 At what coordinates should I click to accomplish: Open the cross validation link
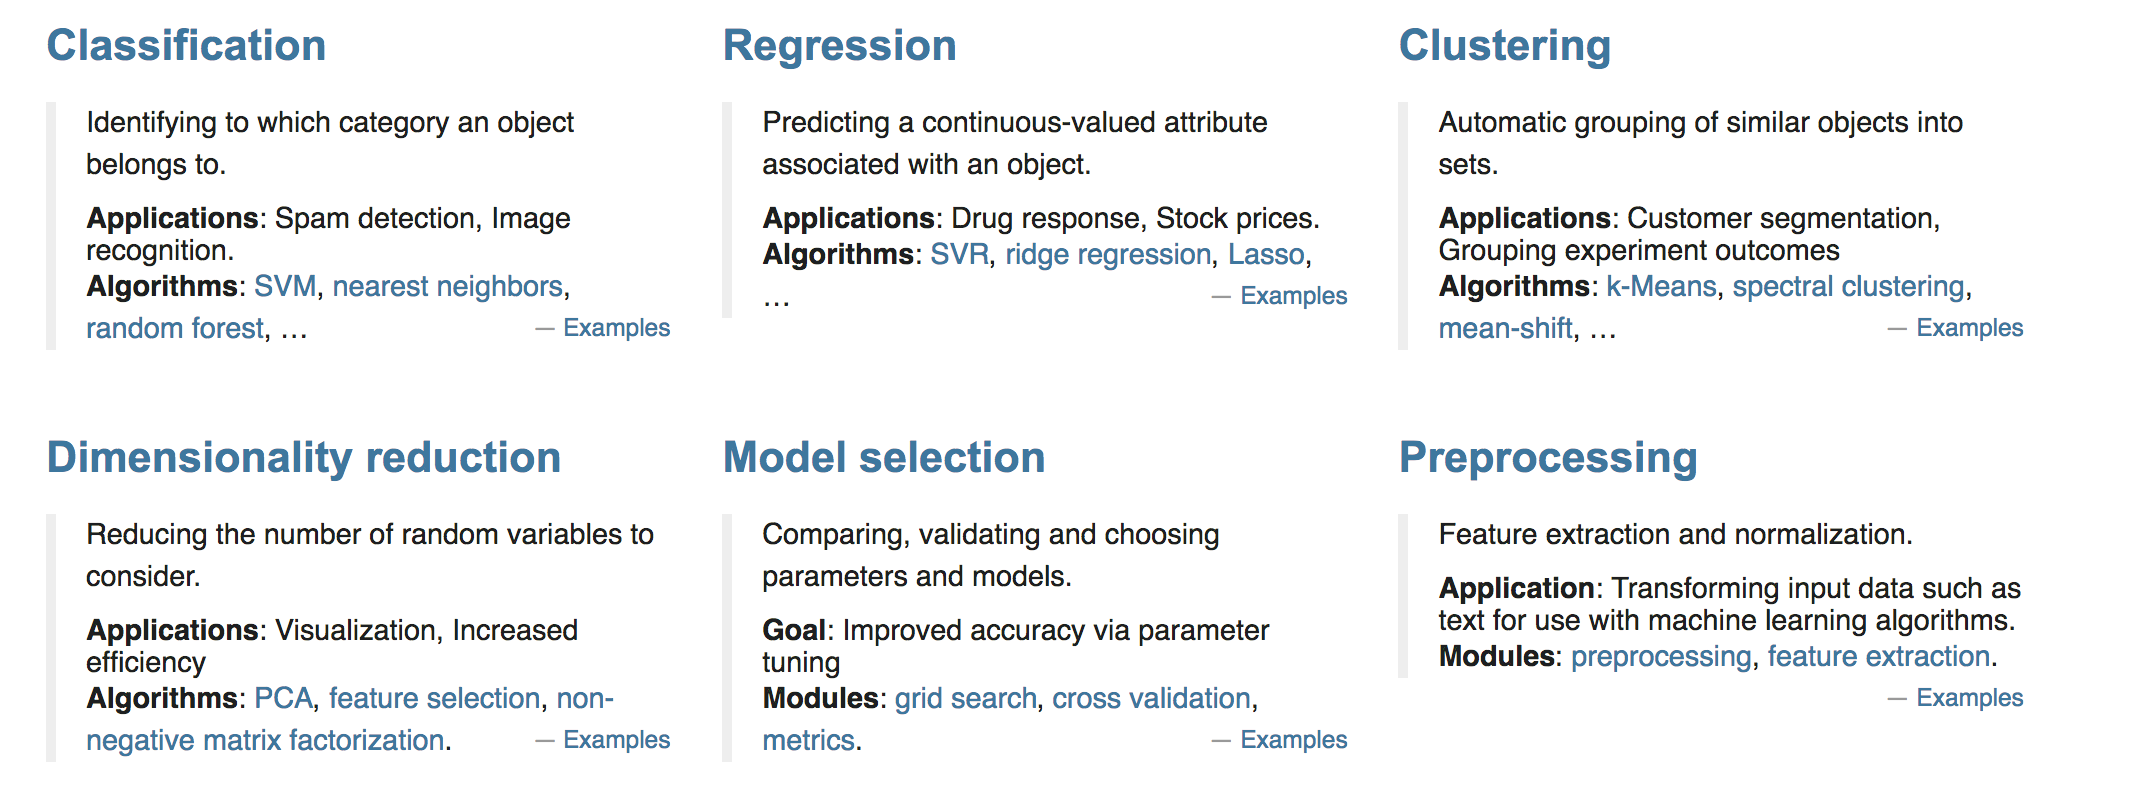coord(1152,699)
